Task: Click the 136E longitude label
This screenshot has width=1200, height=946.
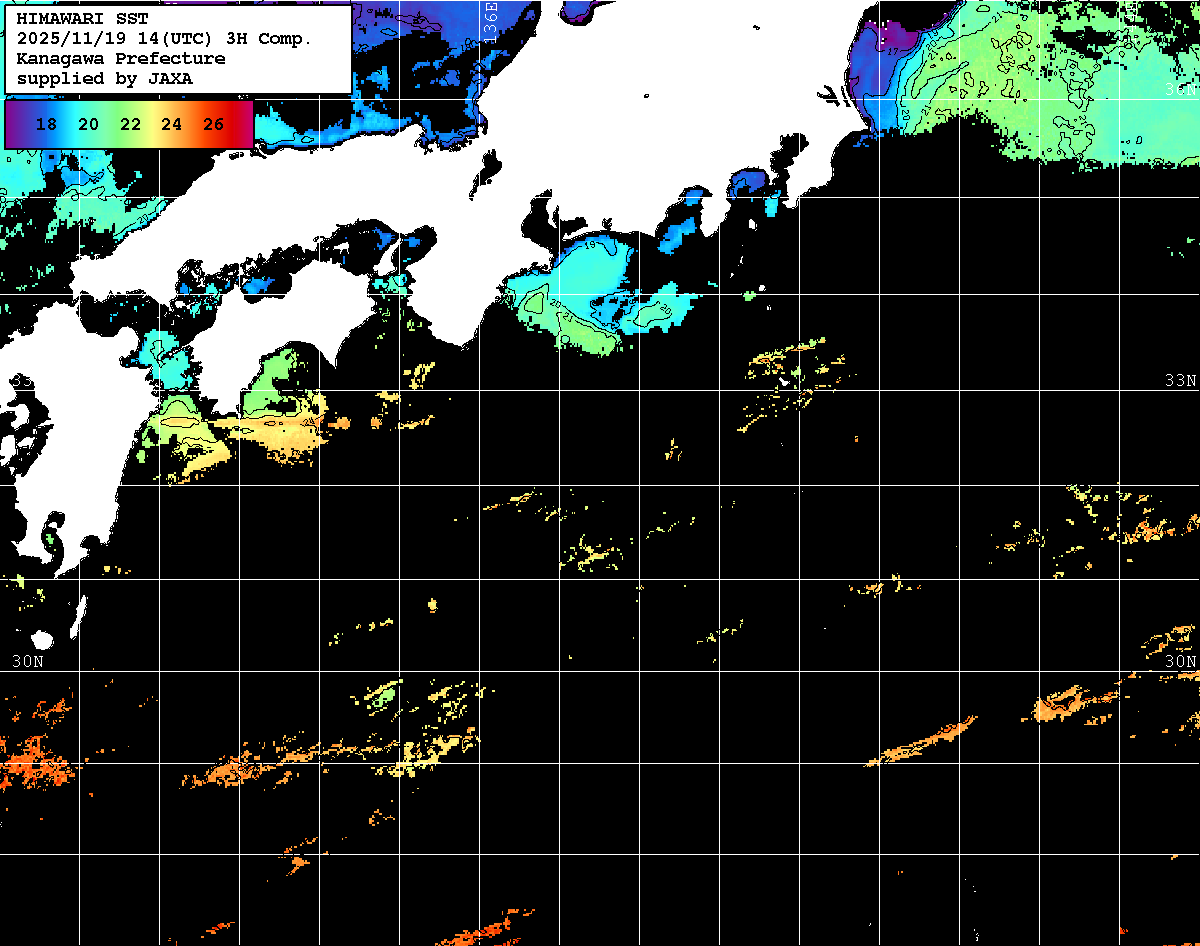Action: pos(490,18)
